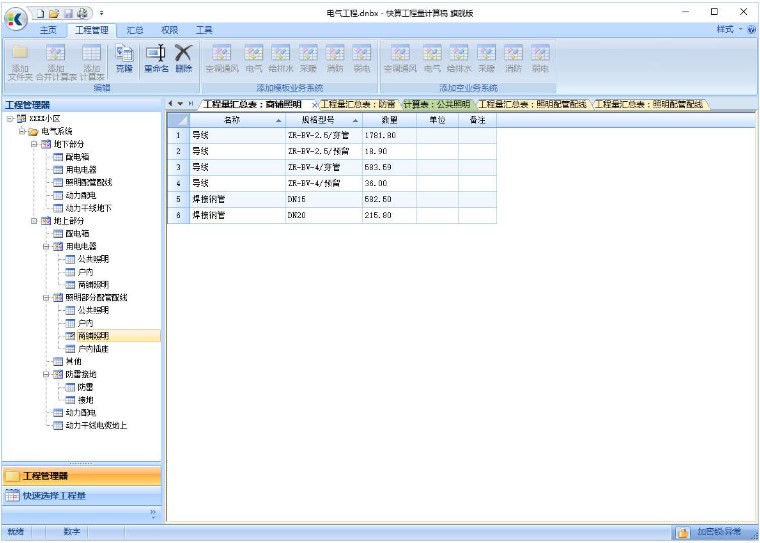760x543 pixels.
Task: Click the 添加合并计算表 ribbon icon
Action: pos(56,58)
